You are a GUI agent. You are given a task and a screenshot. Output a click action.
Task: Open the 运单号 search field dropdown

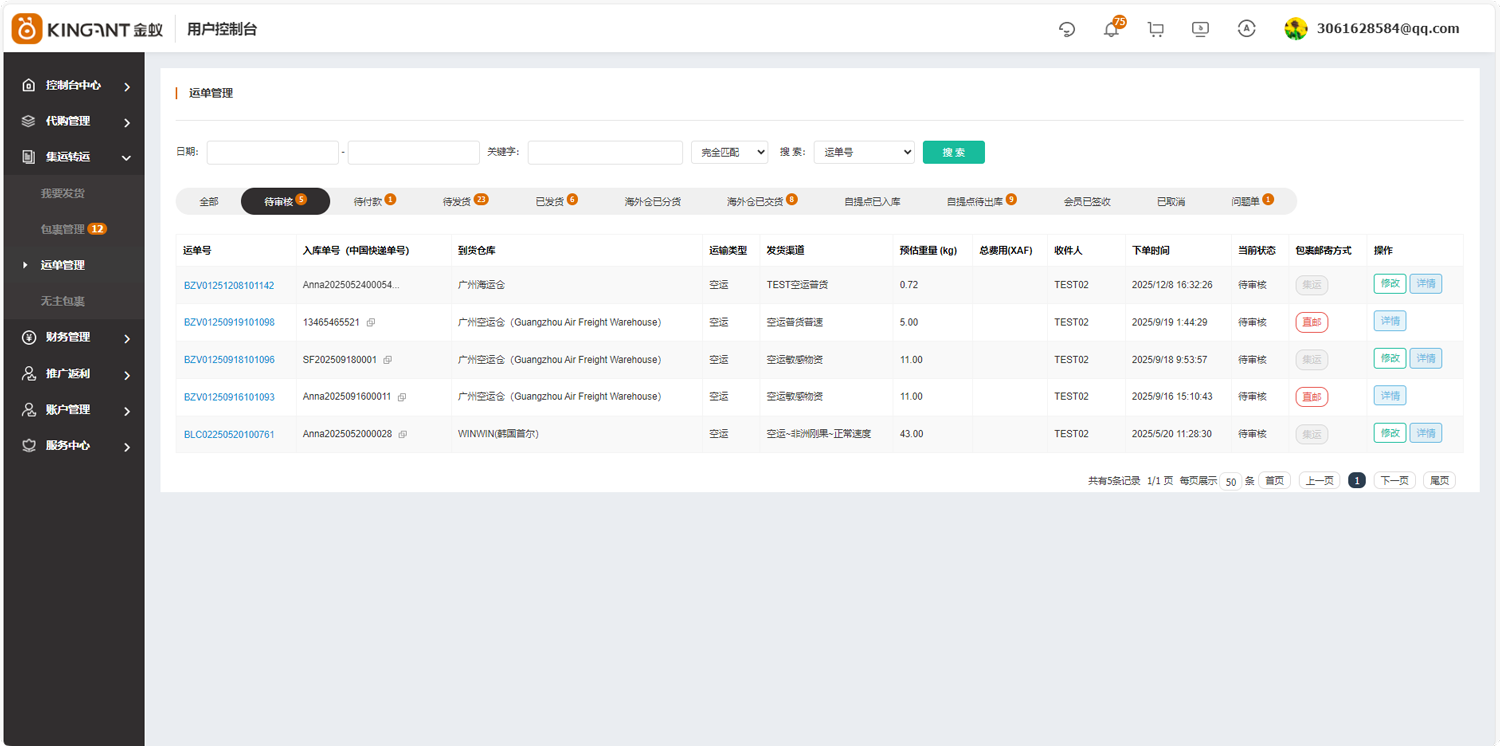pos(864,152)
